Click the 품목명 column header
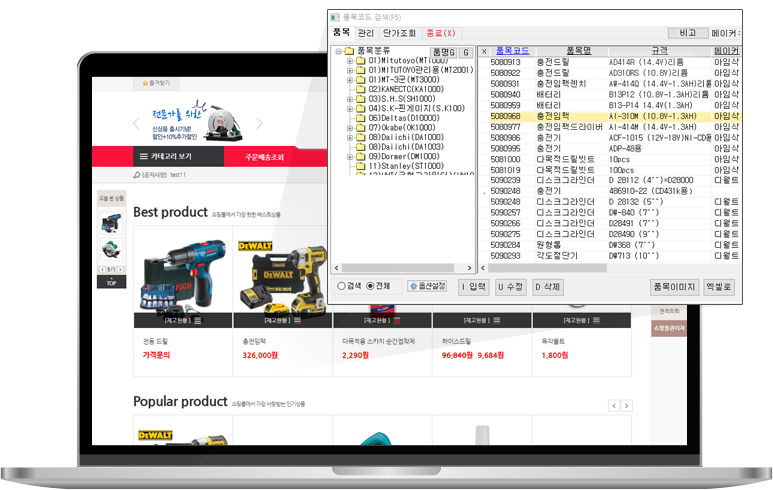The width and height of the screenshot is (773, 490). pos(579,51)
